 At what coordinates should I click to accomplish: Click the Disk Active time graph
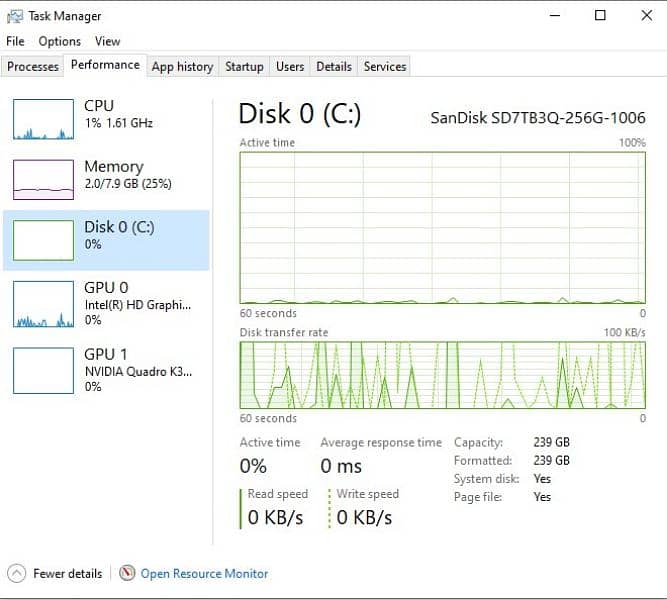point(442,226)
